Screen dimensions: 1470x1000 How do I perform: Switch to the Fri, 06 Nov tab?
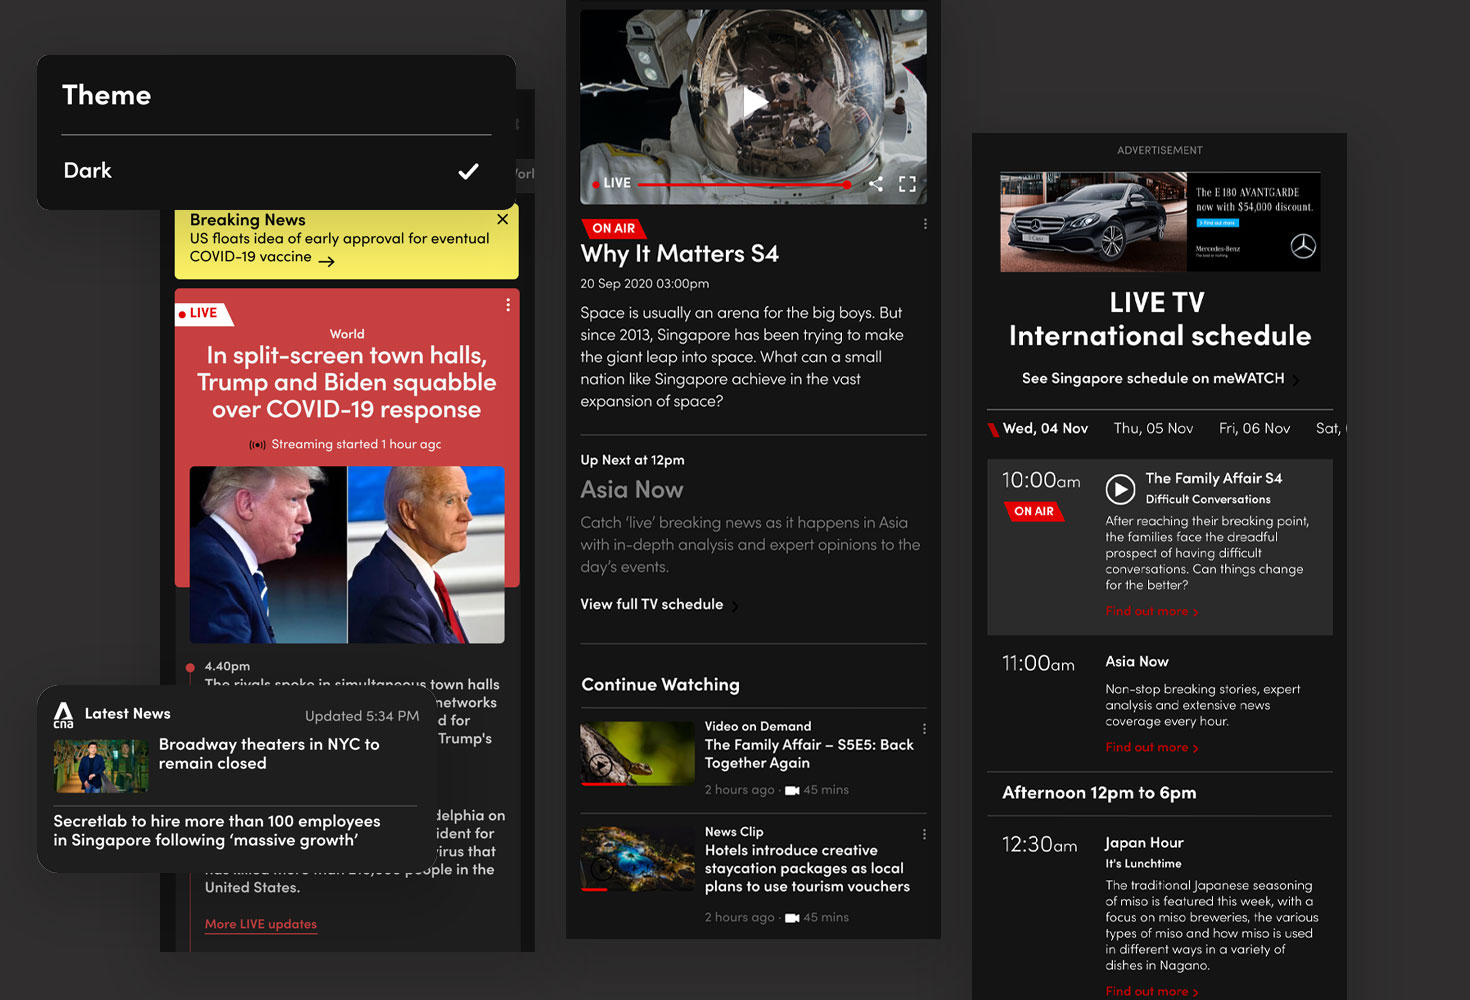coord(1254,428)
